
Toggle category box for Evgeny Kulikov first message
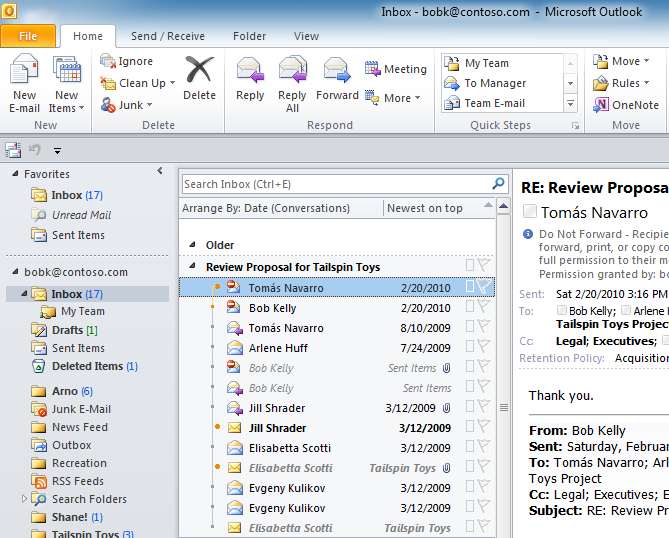click(x=470, y=486)
